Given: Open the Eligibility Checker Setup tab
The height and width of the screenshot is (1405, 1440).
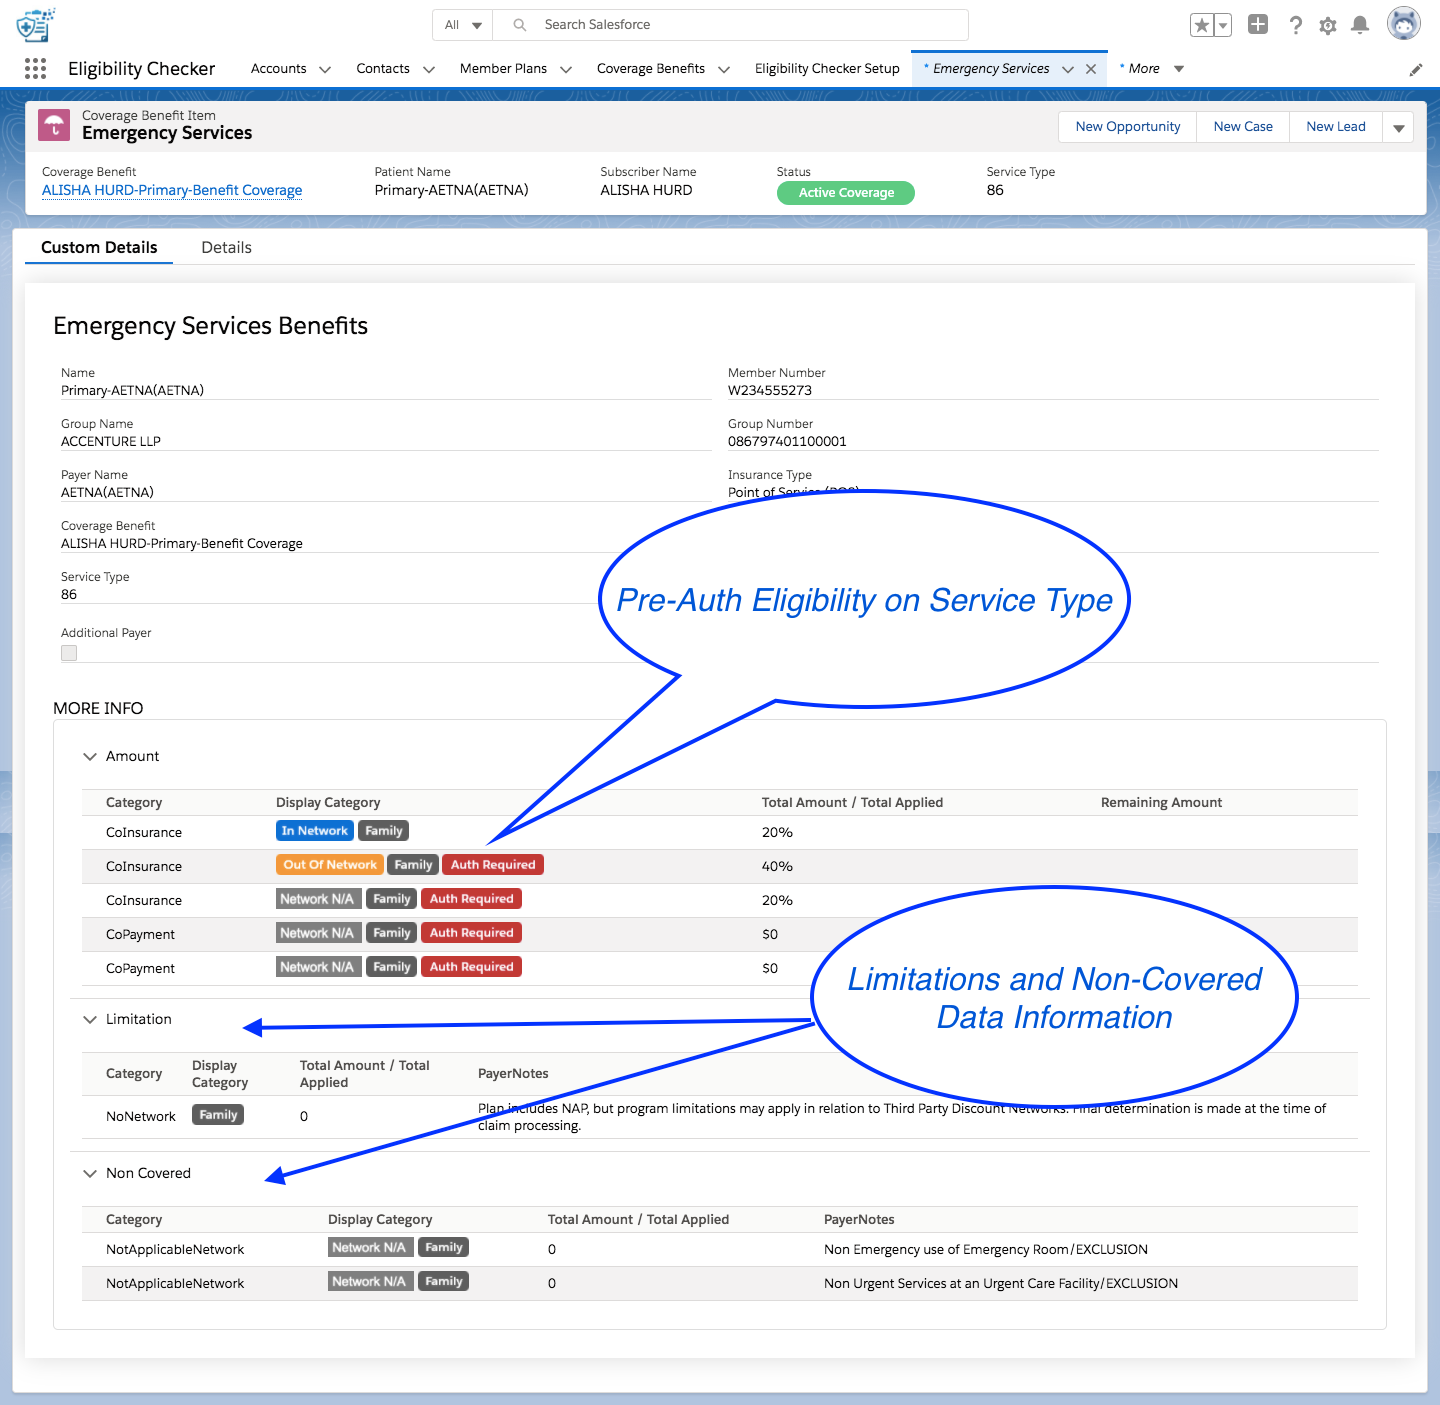Looking at the screenshot, I should (827, 68).
